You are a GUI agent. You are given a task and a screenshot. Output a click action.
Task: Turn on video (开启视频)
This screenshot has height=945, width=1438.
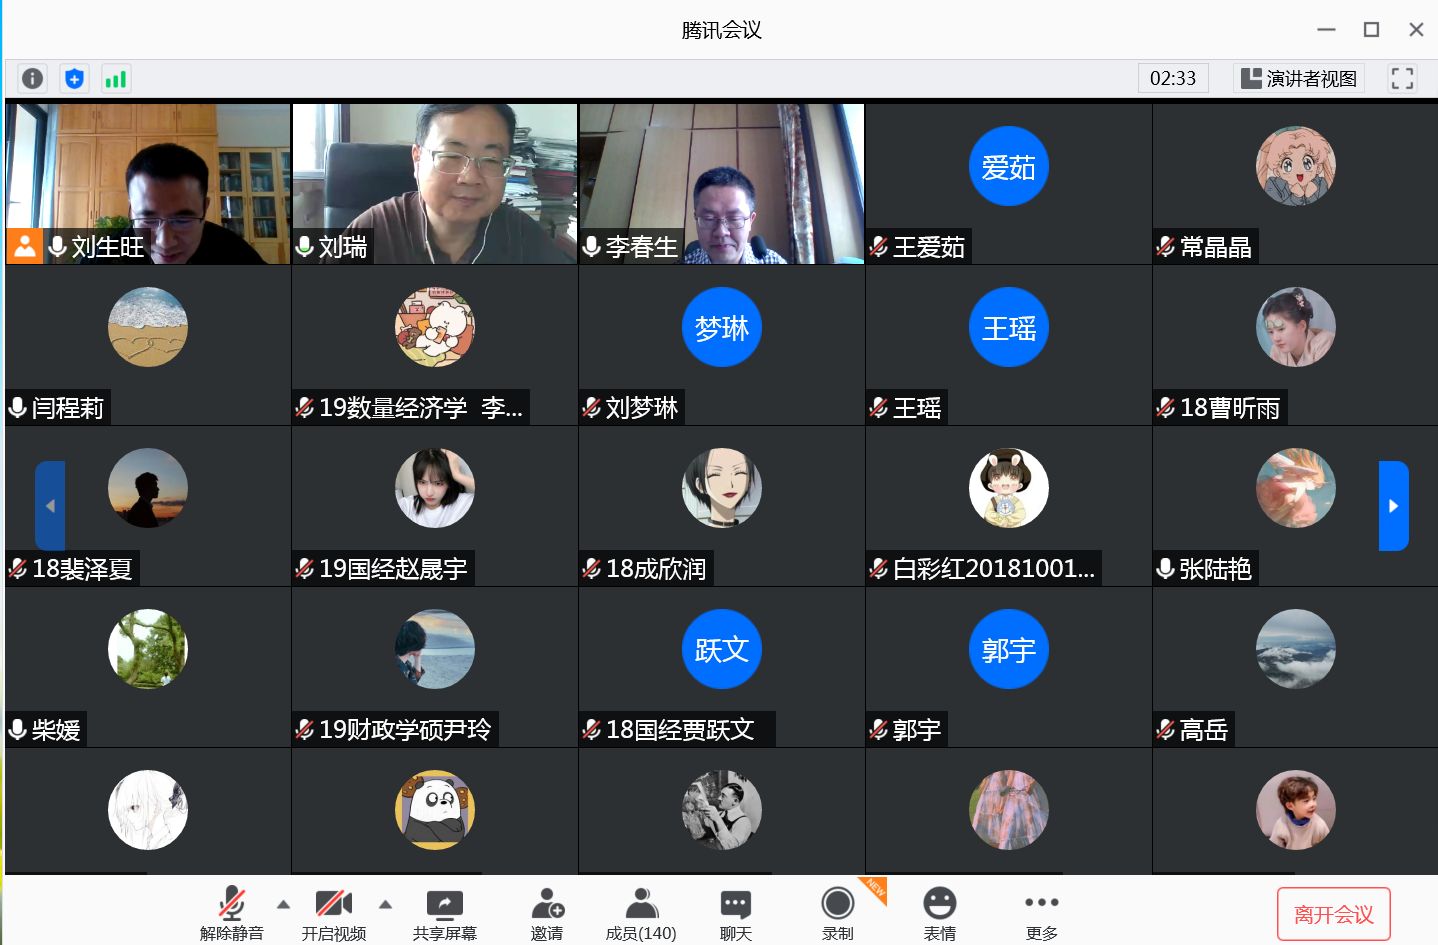point(333,913)
